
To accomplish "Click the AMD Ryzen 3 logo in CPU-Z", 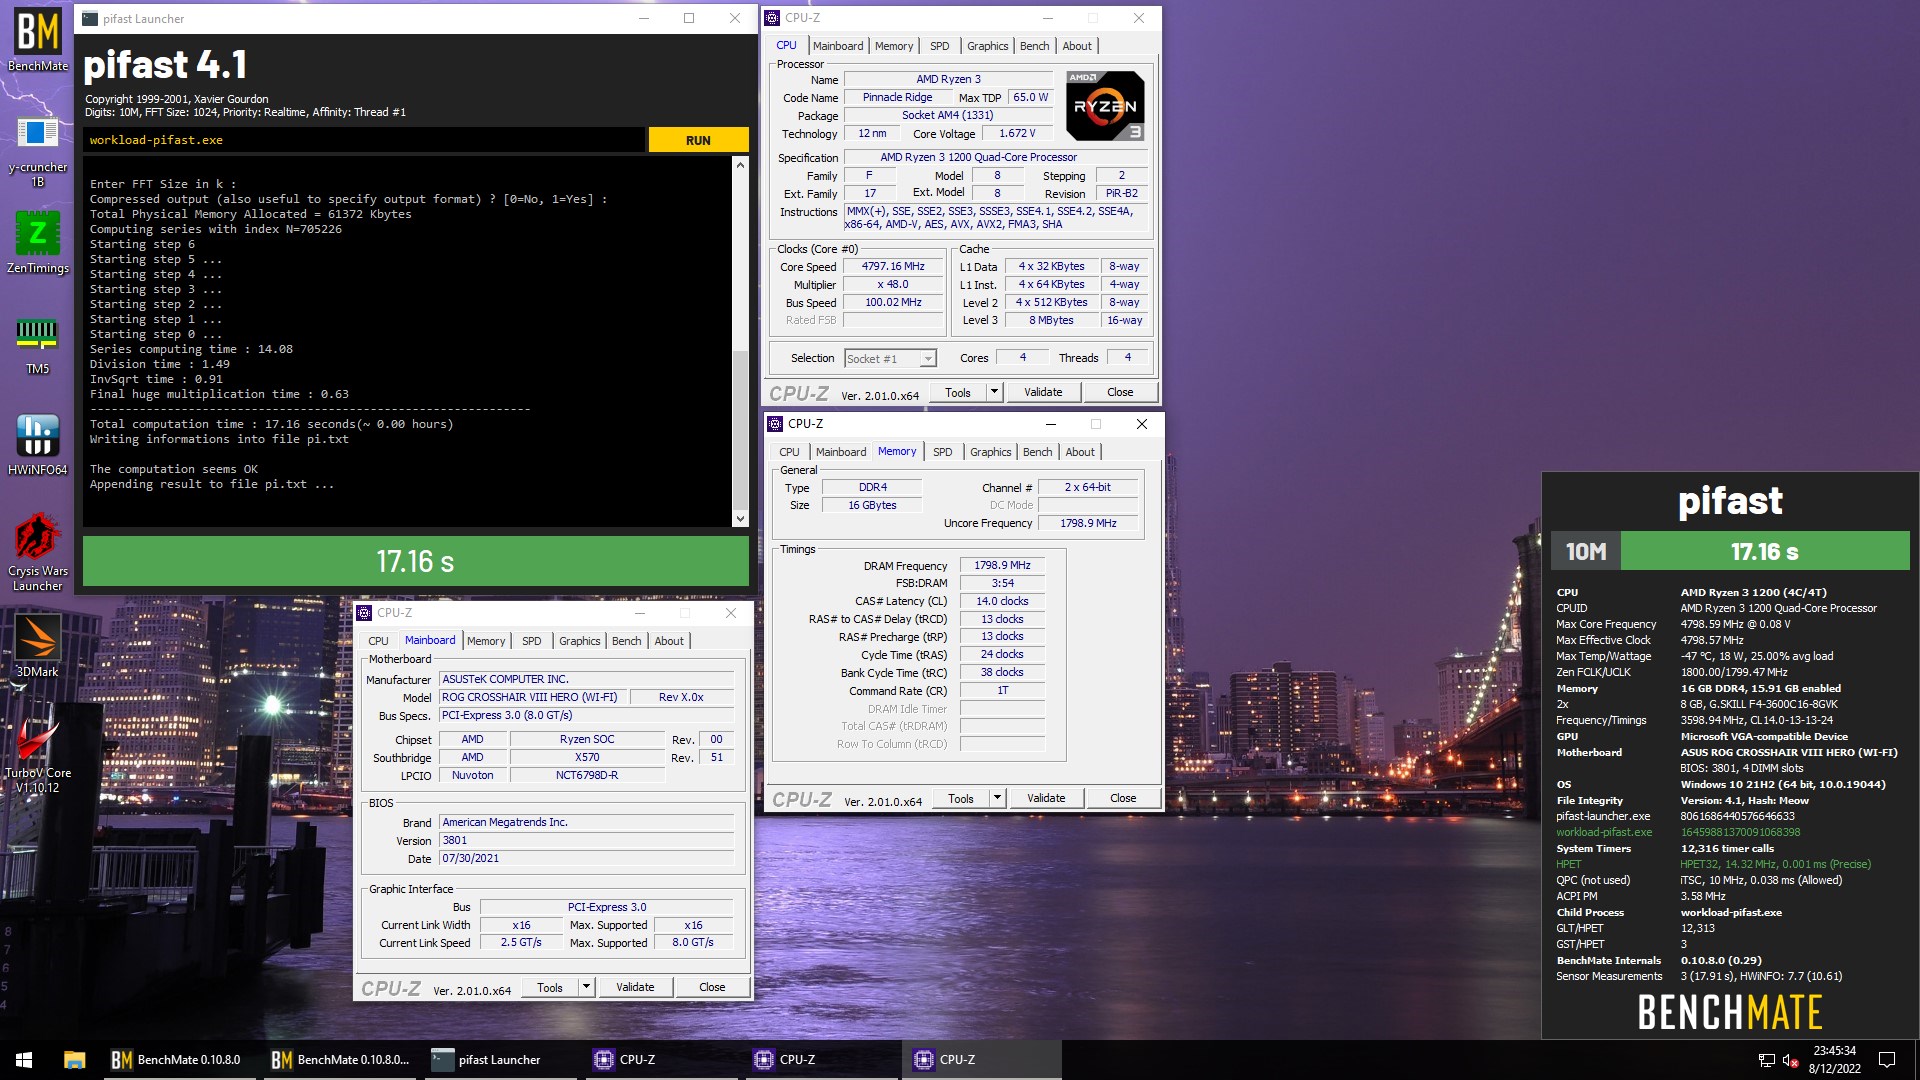I will (x=1105, y=105).
